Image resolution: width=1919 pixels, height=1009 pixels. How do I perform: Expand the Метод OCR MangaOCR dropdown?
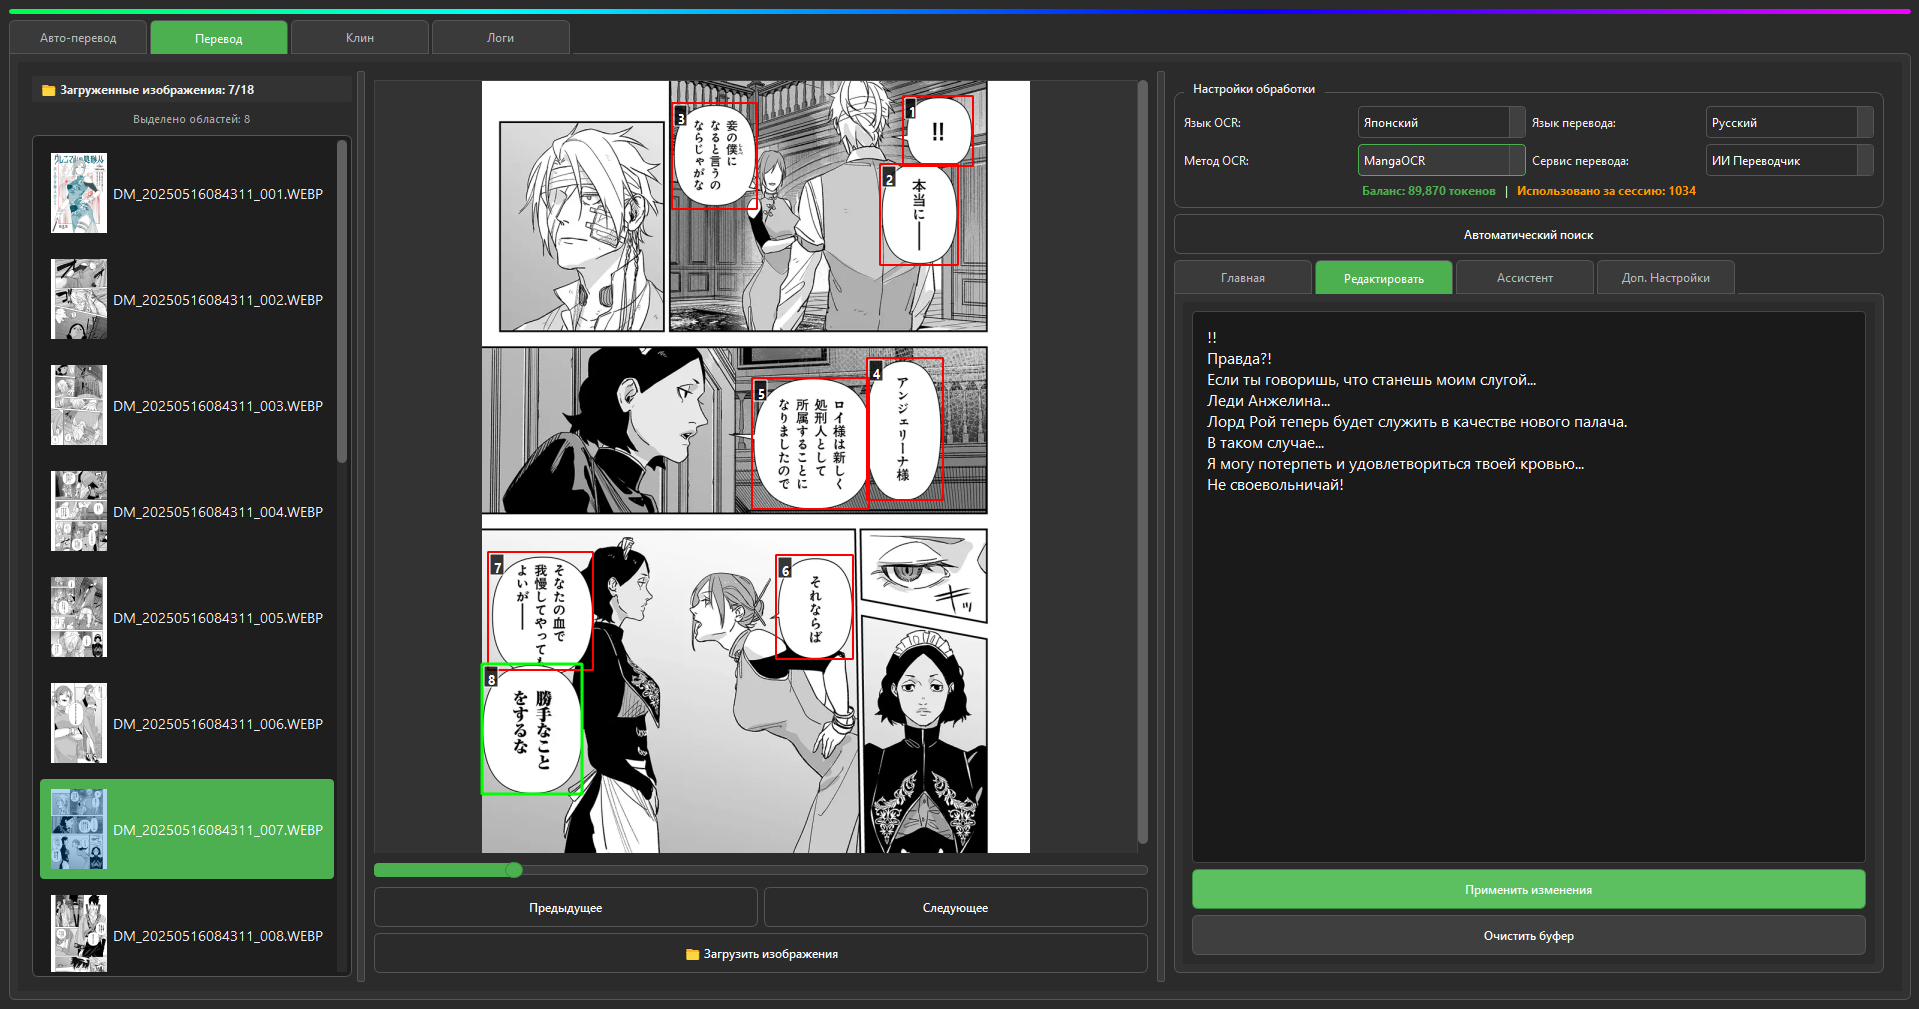pyautogui.click(x=1440, y=161)
